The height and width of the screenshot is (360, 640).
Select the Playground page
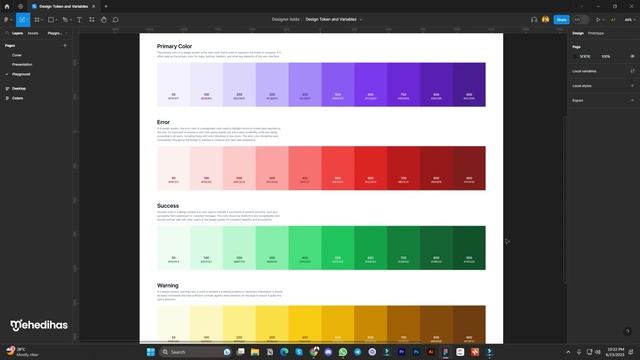tap(21, 74)
